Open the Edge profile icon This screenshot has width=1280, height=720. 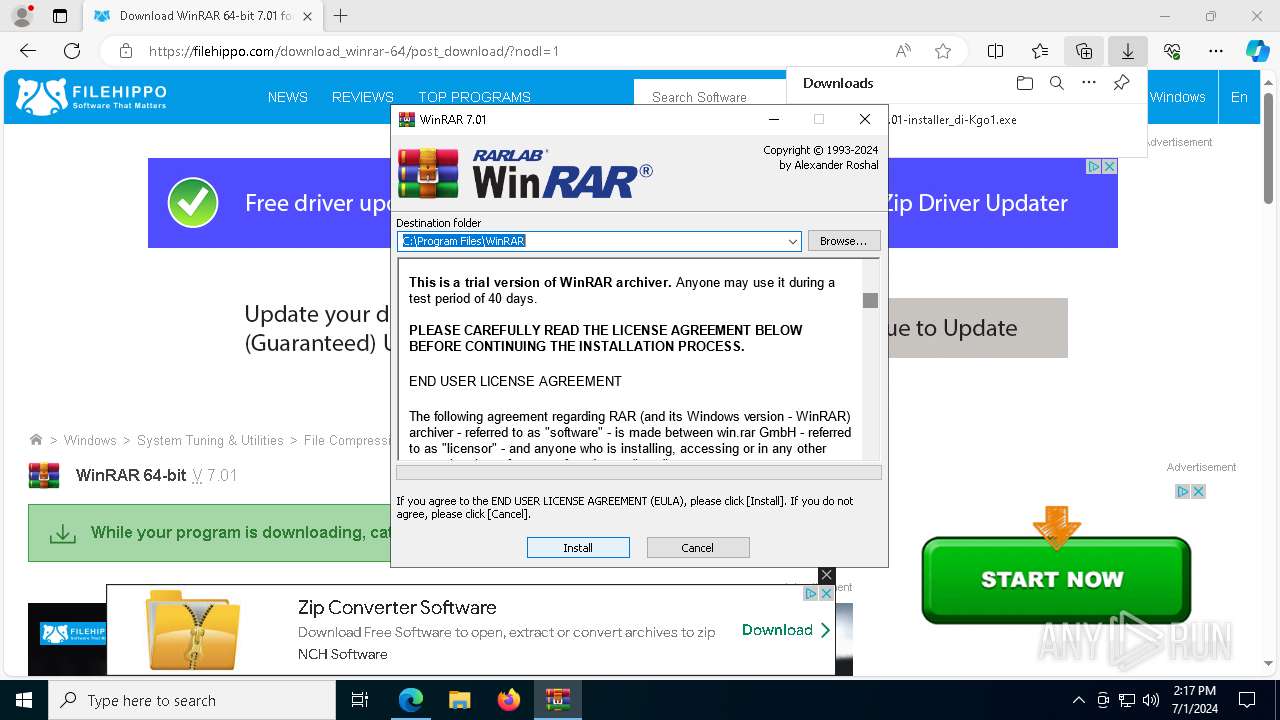[x=22, y=16]
